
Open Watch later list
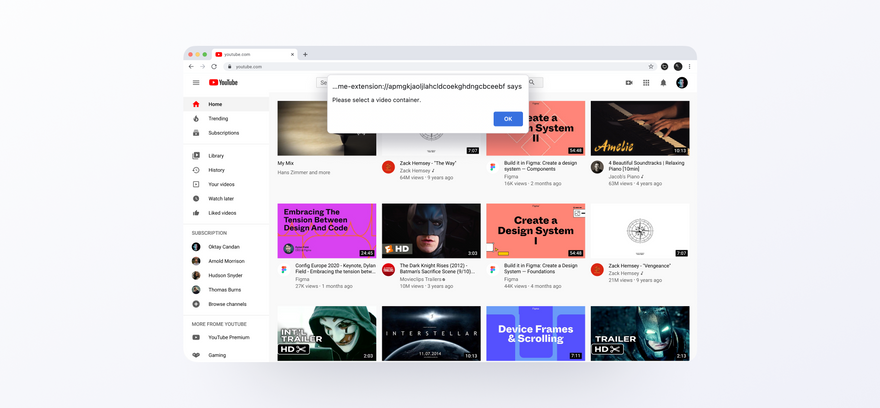click(x=220, y=198)
